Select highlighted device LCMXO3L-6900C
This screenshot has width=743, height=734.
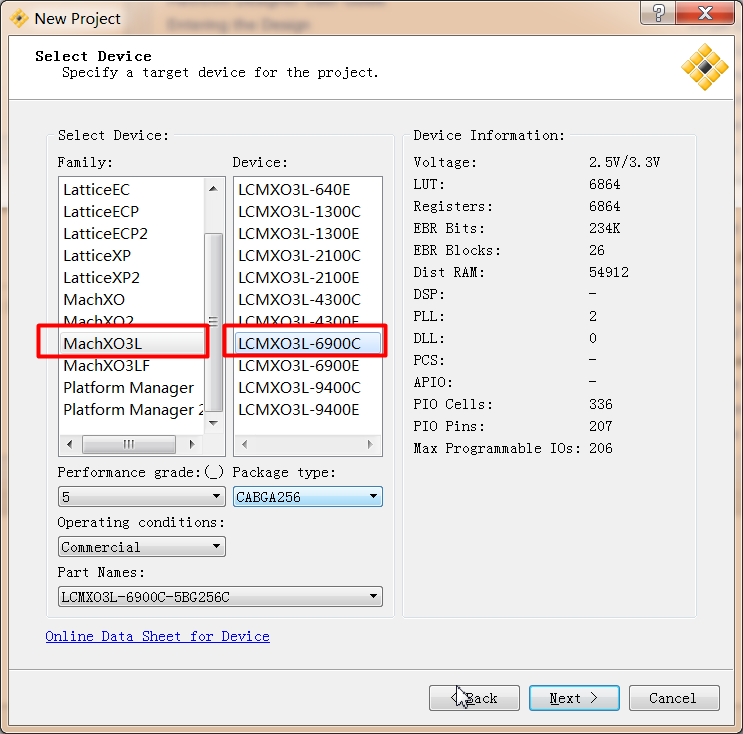(x=308, y=344)
